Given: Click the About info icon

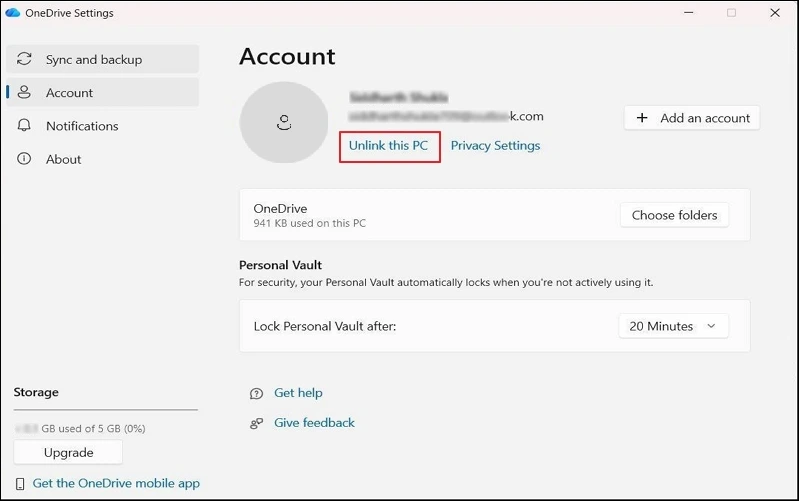Looking at the screenshot, I should (24, 159).
